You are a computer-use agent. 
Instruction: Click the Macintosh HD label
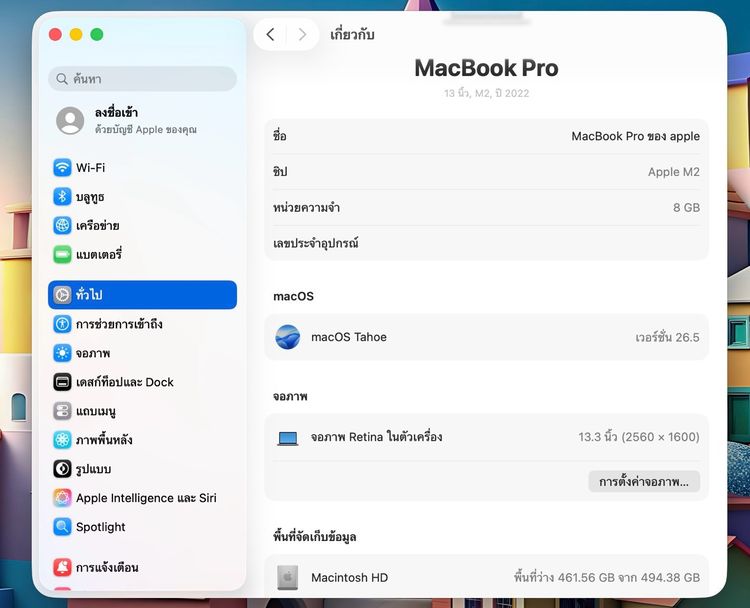tap(349, 577)
